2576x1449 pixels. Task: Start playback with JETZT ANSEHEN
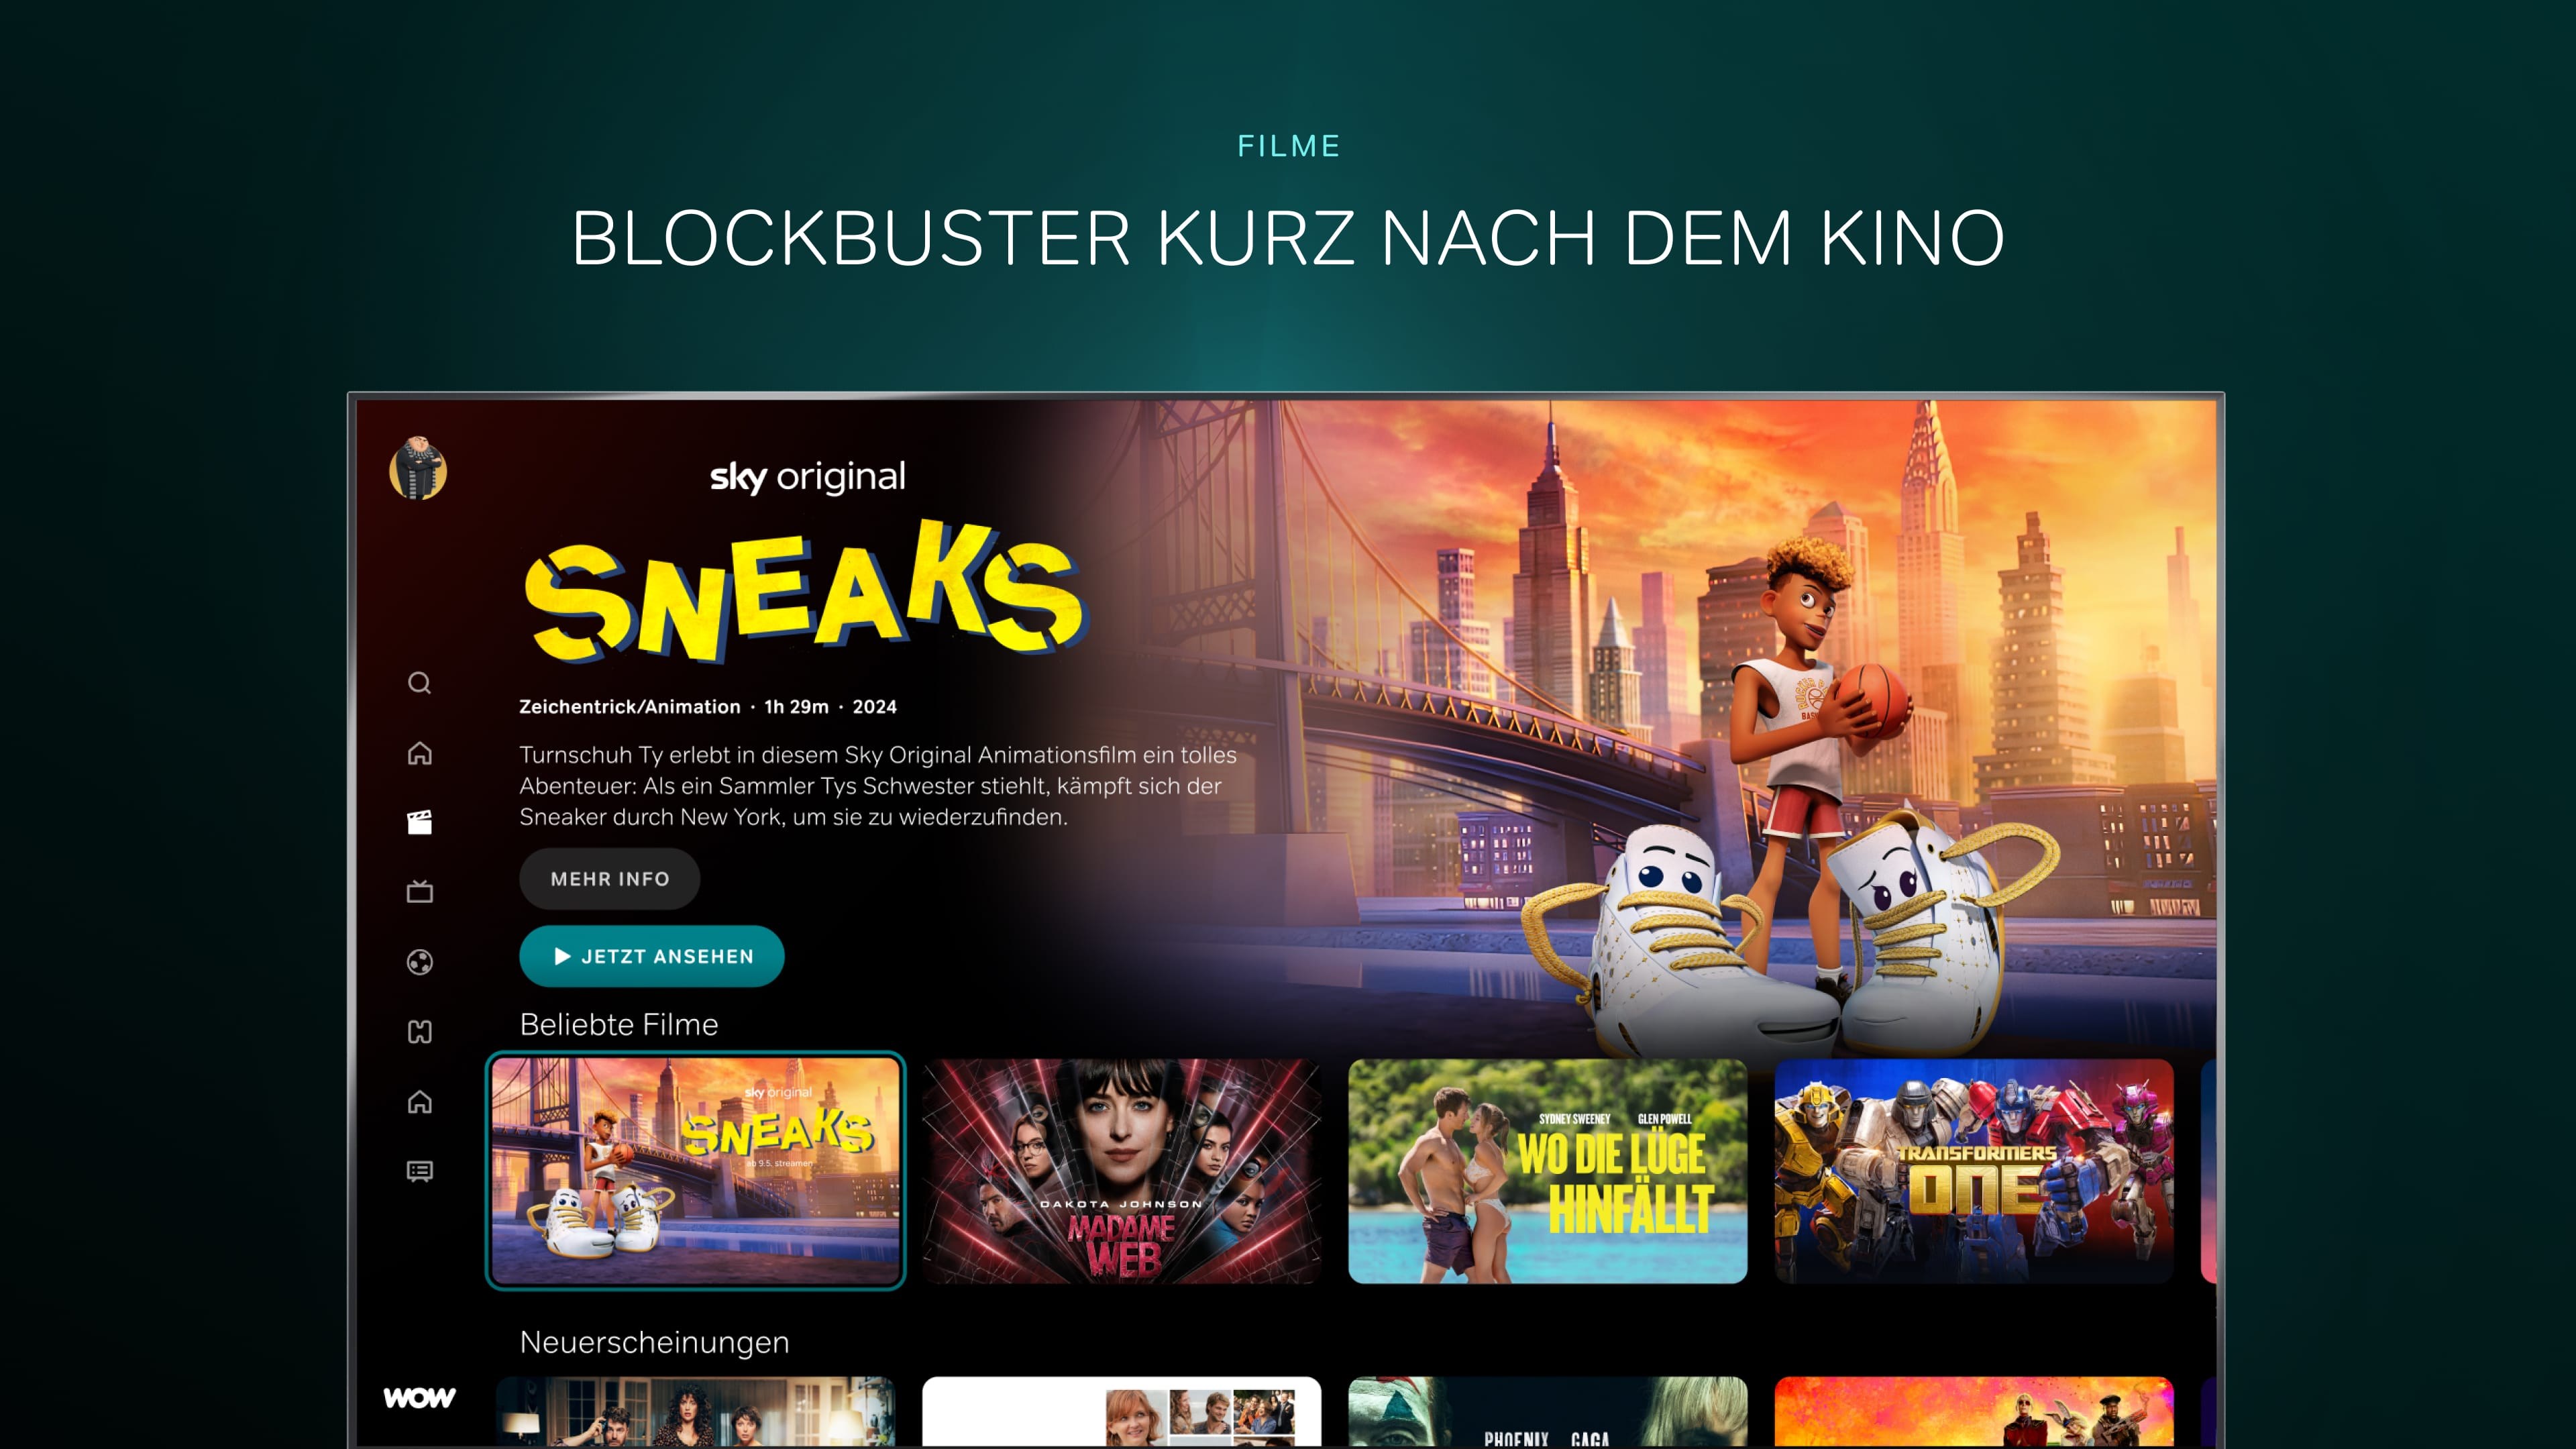tap(652, 957)
